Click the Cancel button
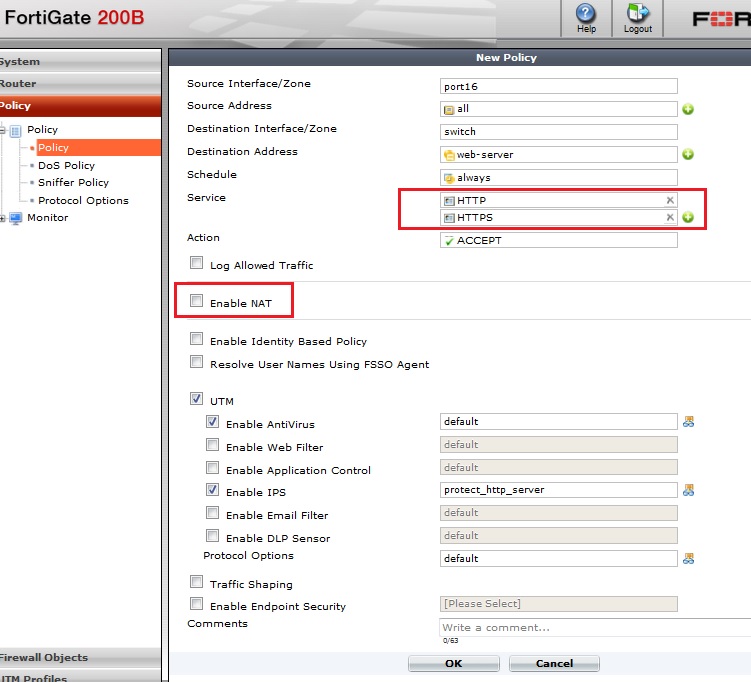Image resolution: width=751 pixels, height=682 pixels. [x=554, y=663]
